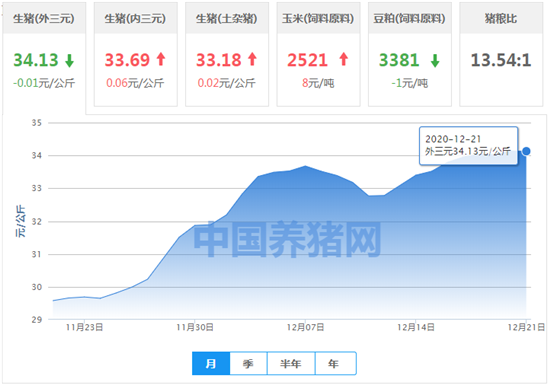This screenshot has height=388, width=550.
Task: Select the 月 time range button
Action: (x=211, y=363)
